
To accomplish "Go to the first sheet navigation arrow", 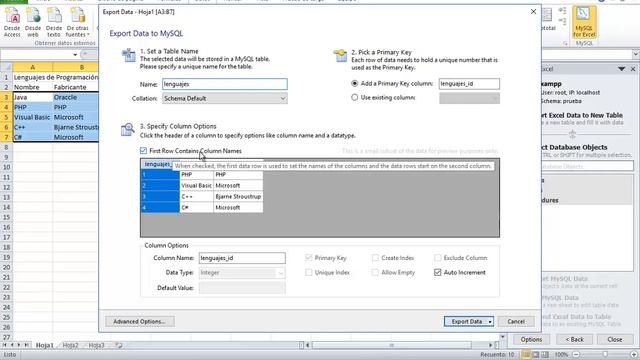I will point(4,345).
